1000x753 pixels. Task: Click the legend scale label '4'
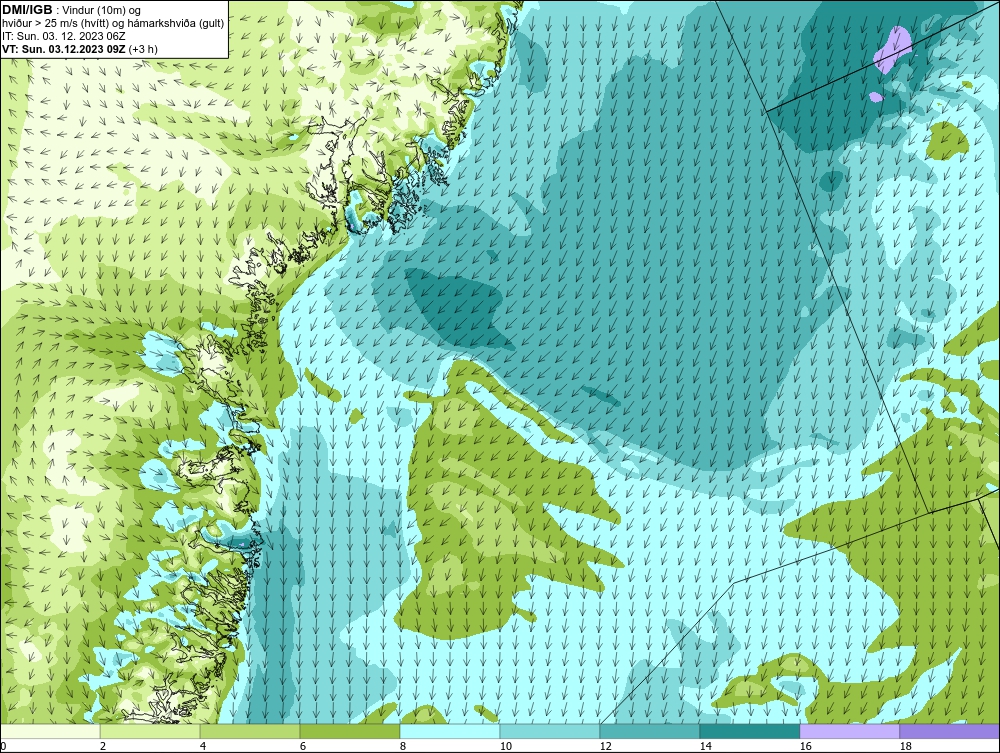203,746
